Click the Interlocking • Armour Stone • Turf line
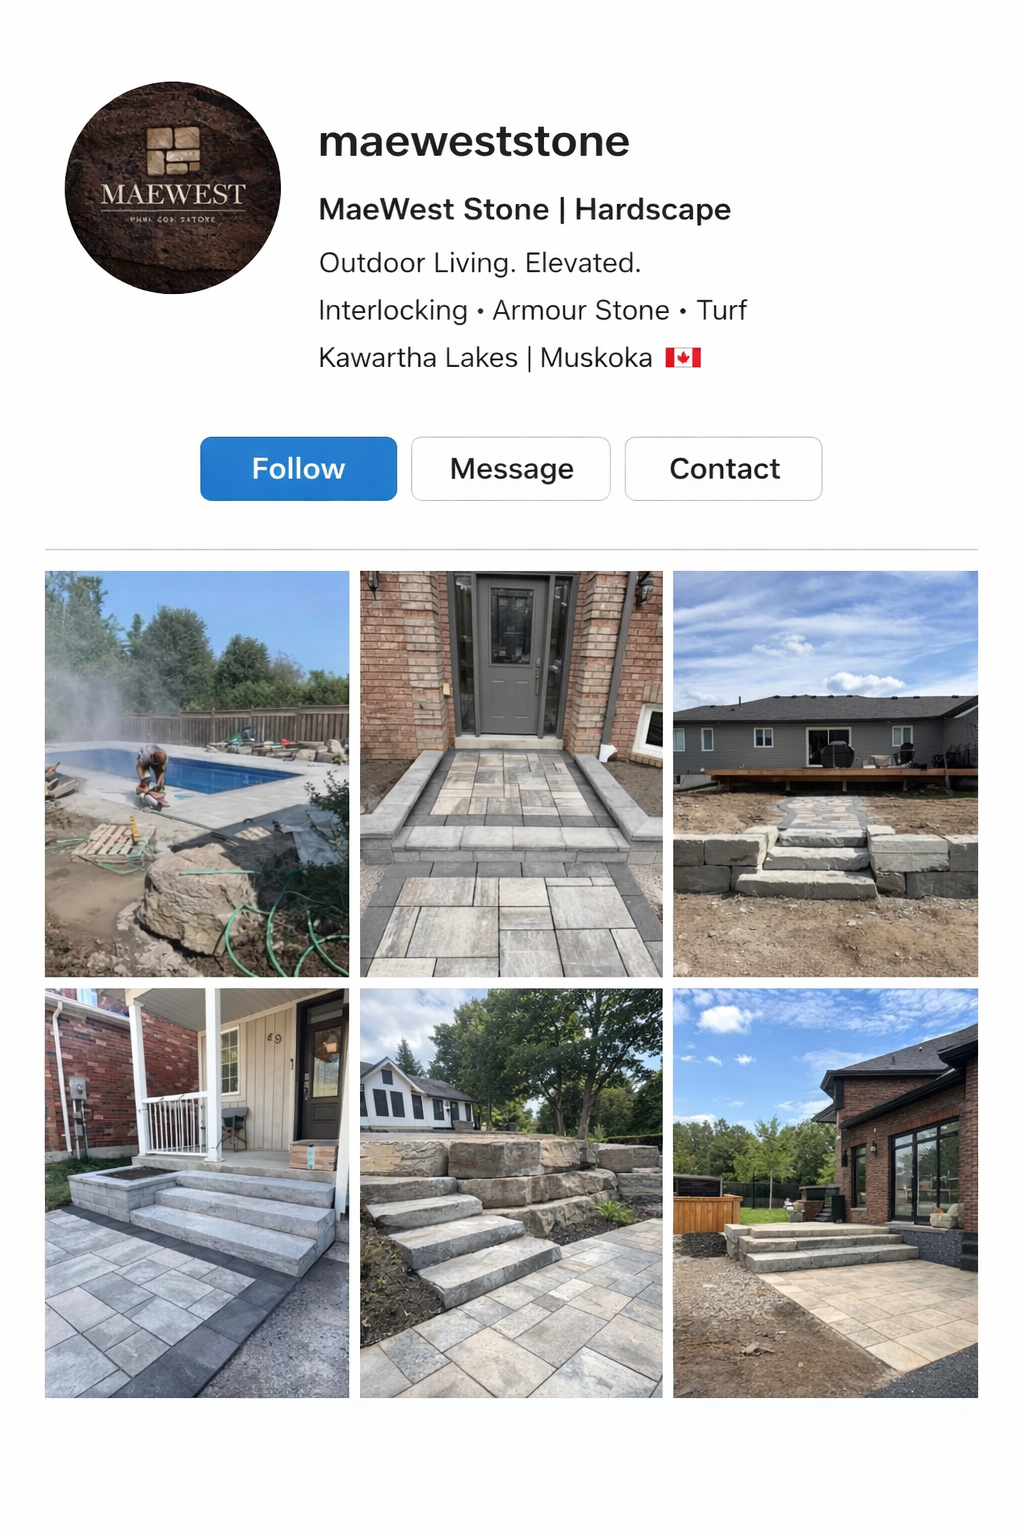The width and height of the screenshot is (1024, 1536). coord(532,310)
